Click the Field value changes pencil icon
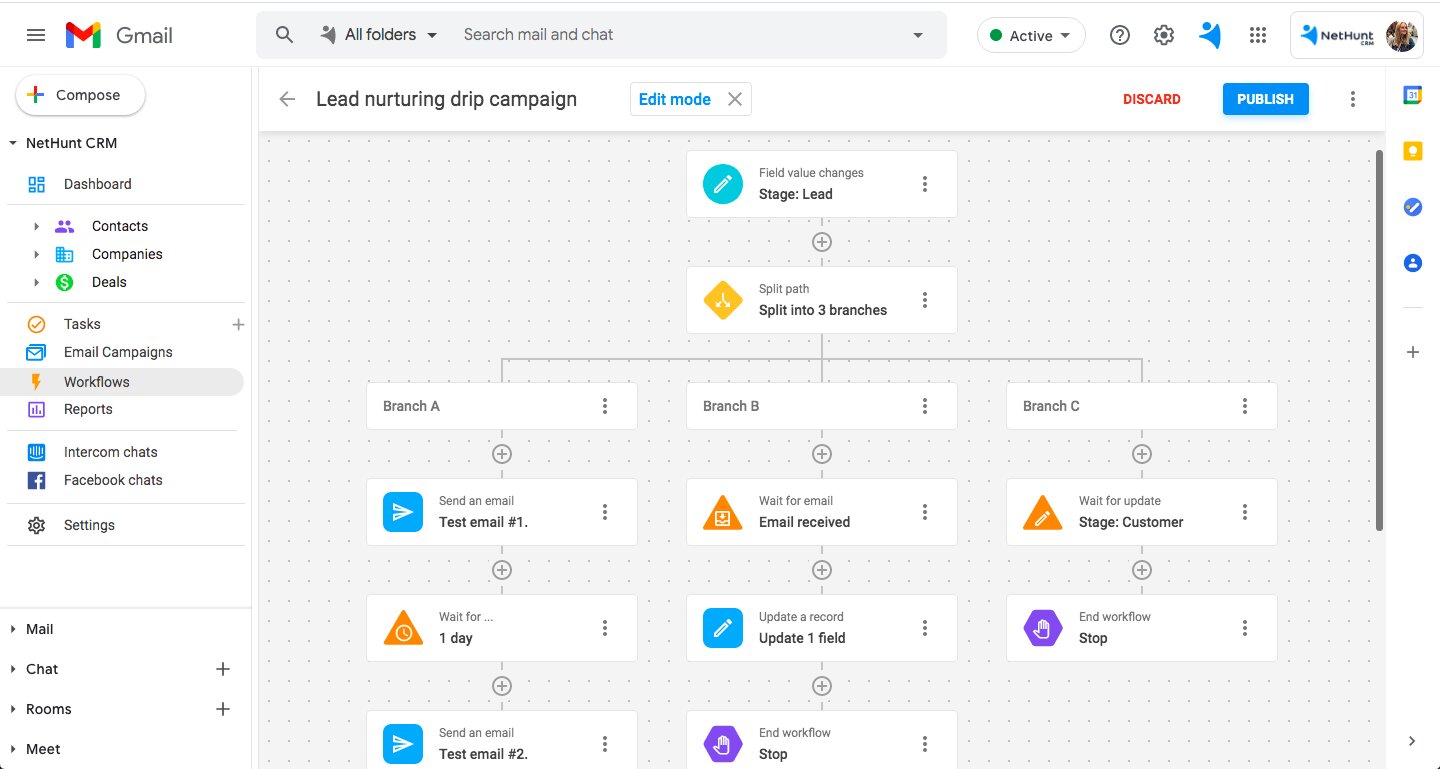This screenshot has width=1440, height=769. click(x=723, y=184)
